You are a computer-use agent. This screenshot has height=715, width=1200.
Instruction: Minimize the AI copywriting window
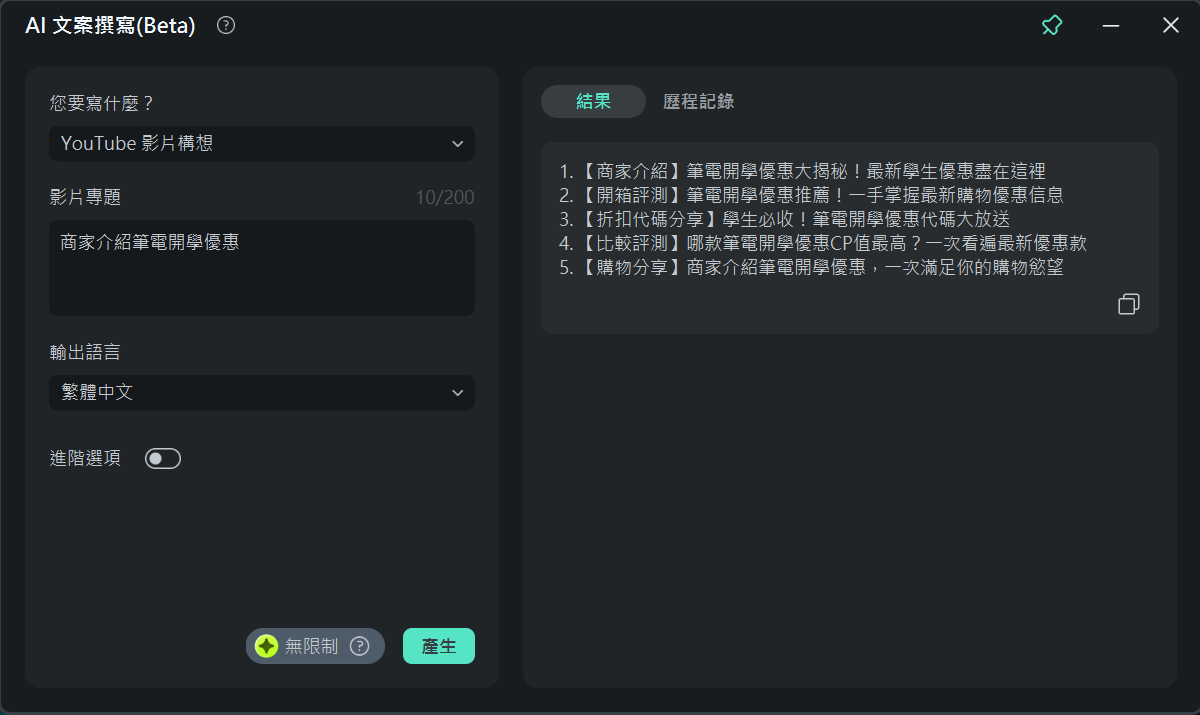pos(1111,26)
